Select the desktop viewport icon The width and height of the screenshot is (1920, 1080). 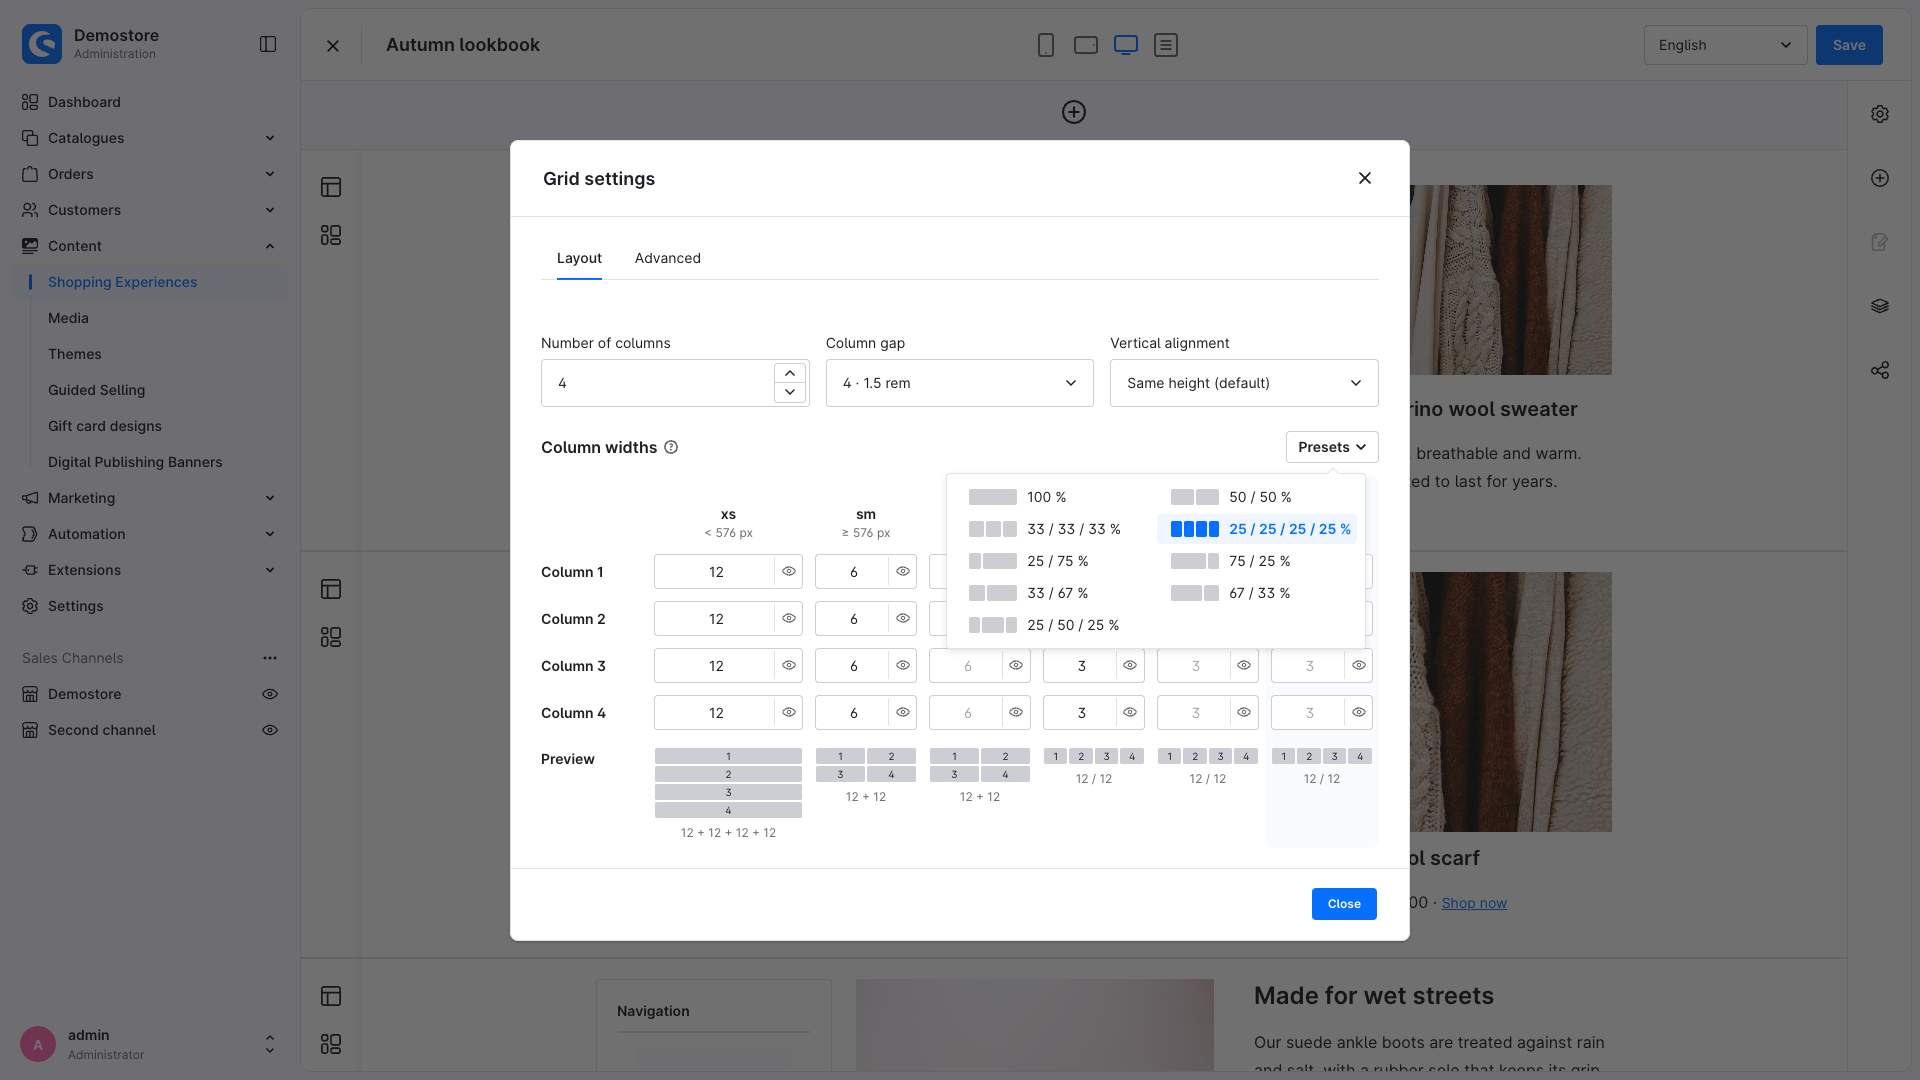click(1126, 45)
